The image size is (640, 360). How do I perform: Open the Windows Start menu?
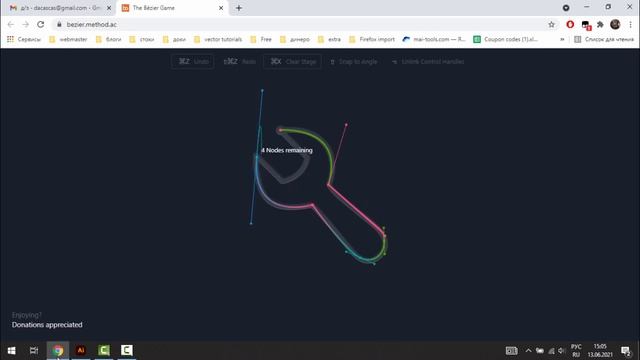[11, 350]
